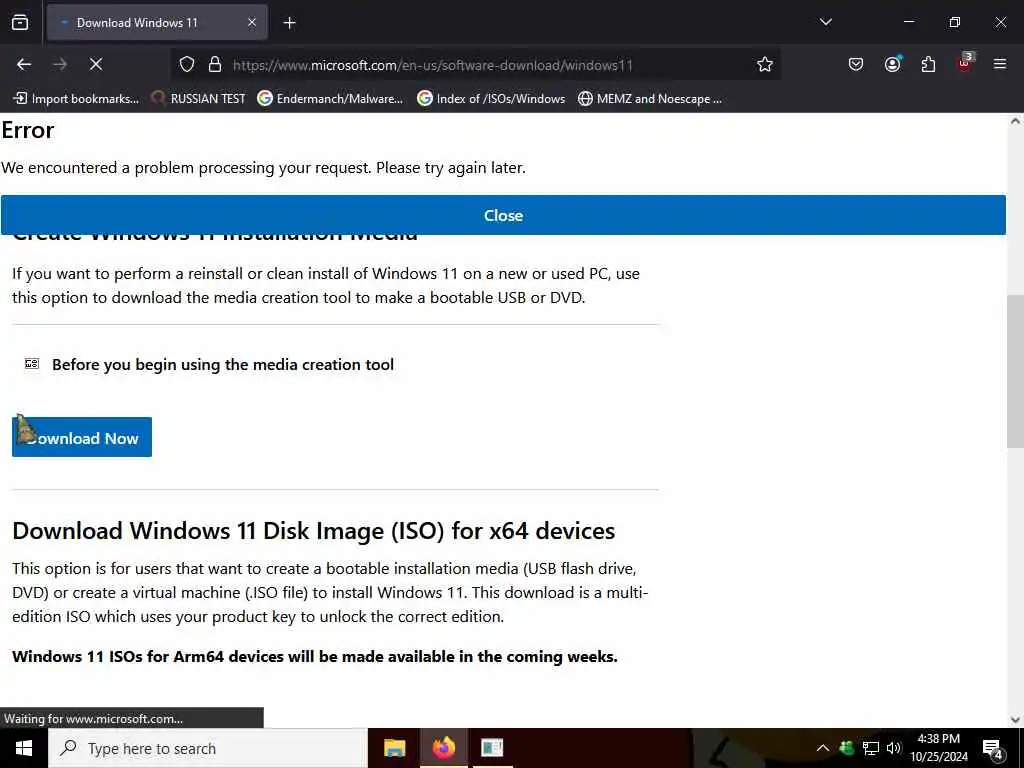Open the Firefox account menu
The height and width of the screenshot is (768, 1024).
[892, 64]
